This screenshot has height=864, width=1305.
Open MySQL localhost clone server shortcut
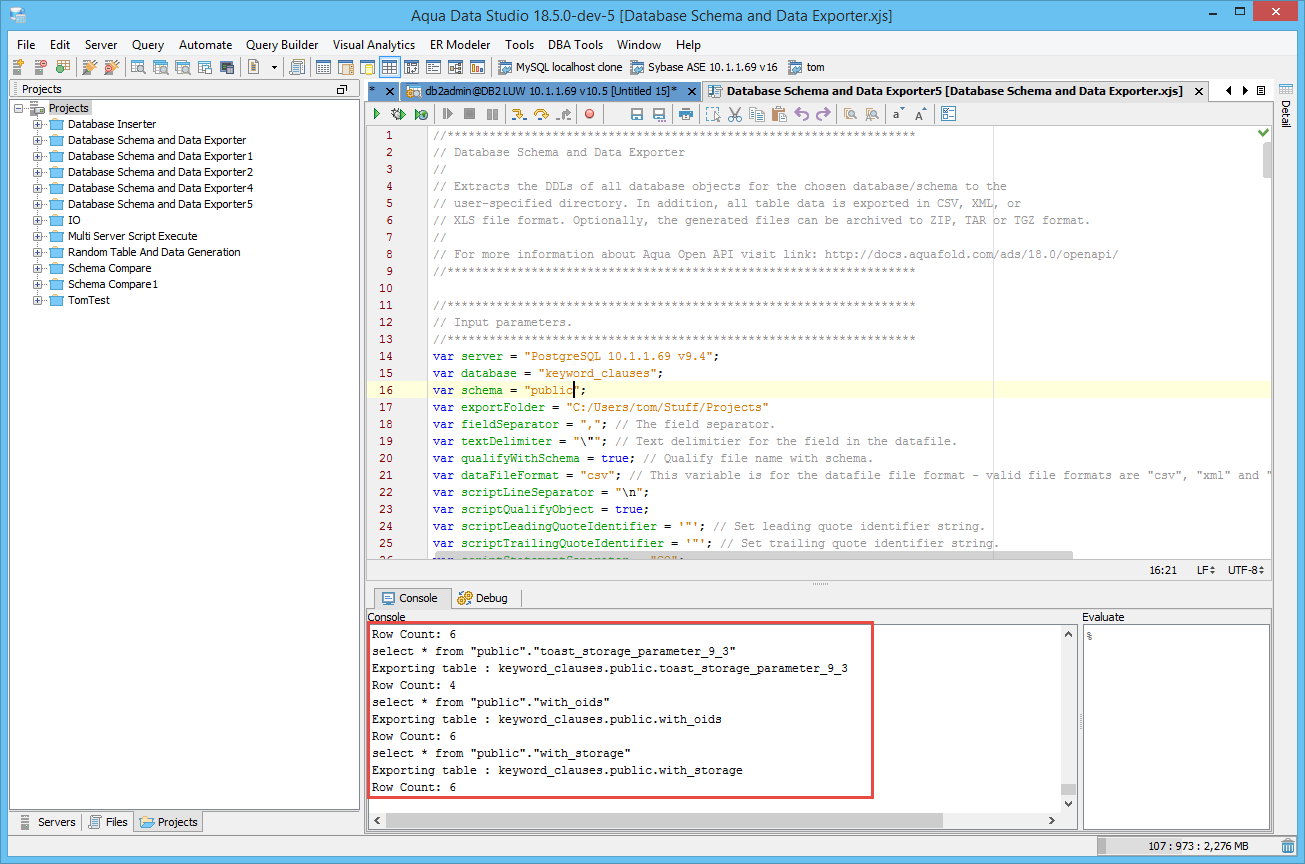click(x=559, y=67)
